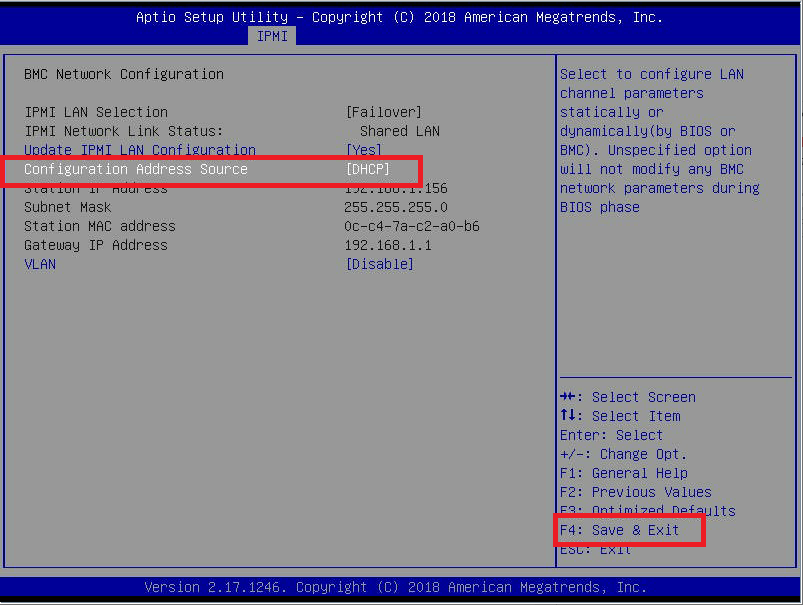Open the IPMI LAN Selection Failover option
Viewport: 803px width, 605px height.
[x=383, y=112]
